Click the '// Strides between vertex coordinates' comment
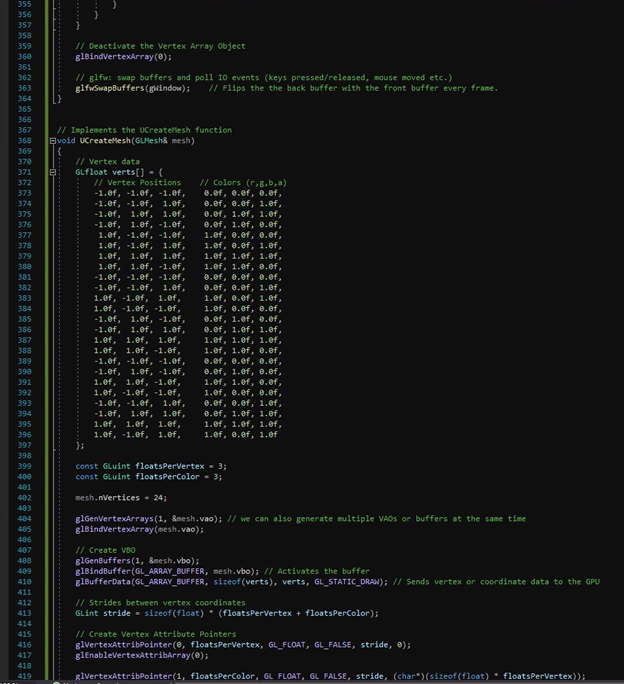 (160, 602)
